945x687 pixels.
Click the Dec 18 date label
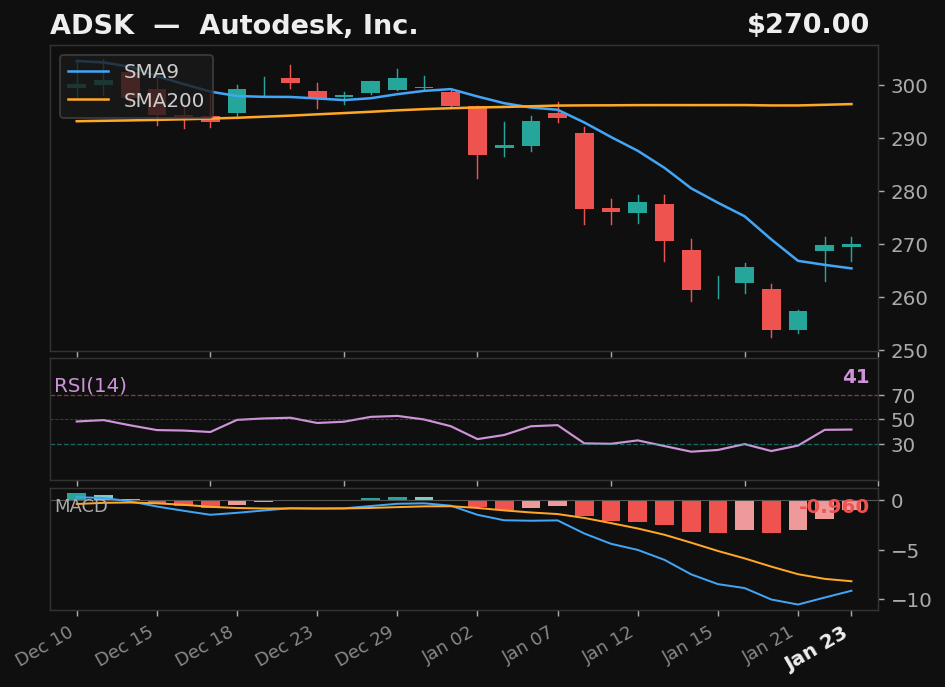coord(205,645)
